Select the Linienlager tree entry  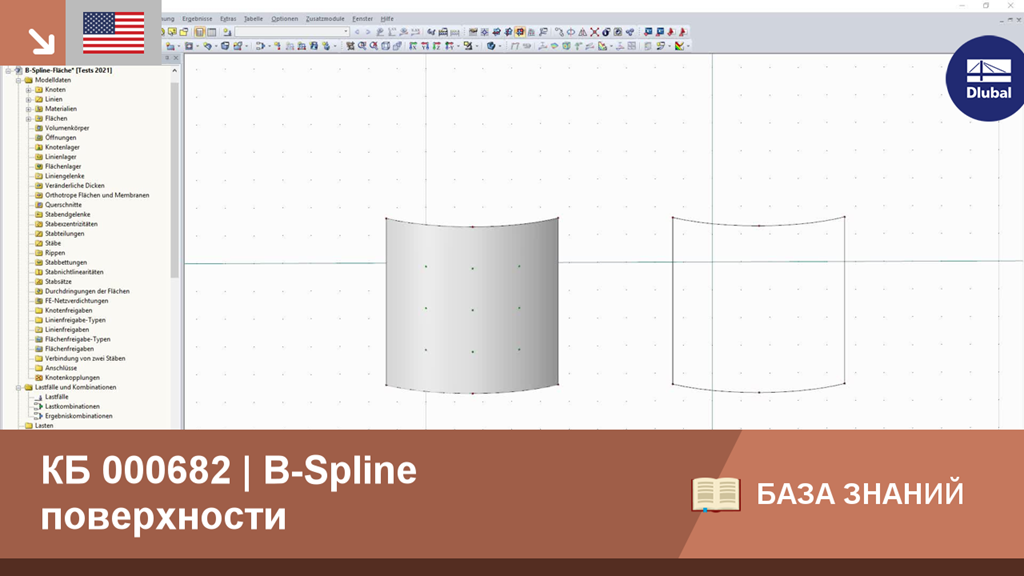(x=61, y=157)
